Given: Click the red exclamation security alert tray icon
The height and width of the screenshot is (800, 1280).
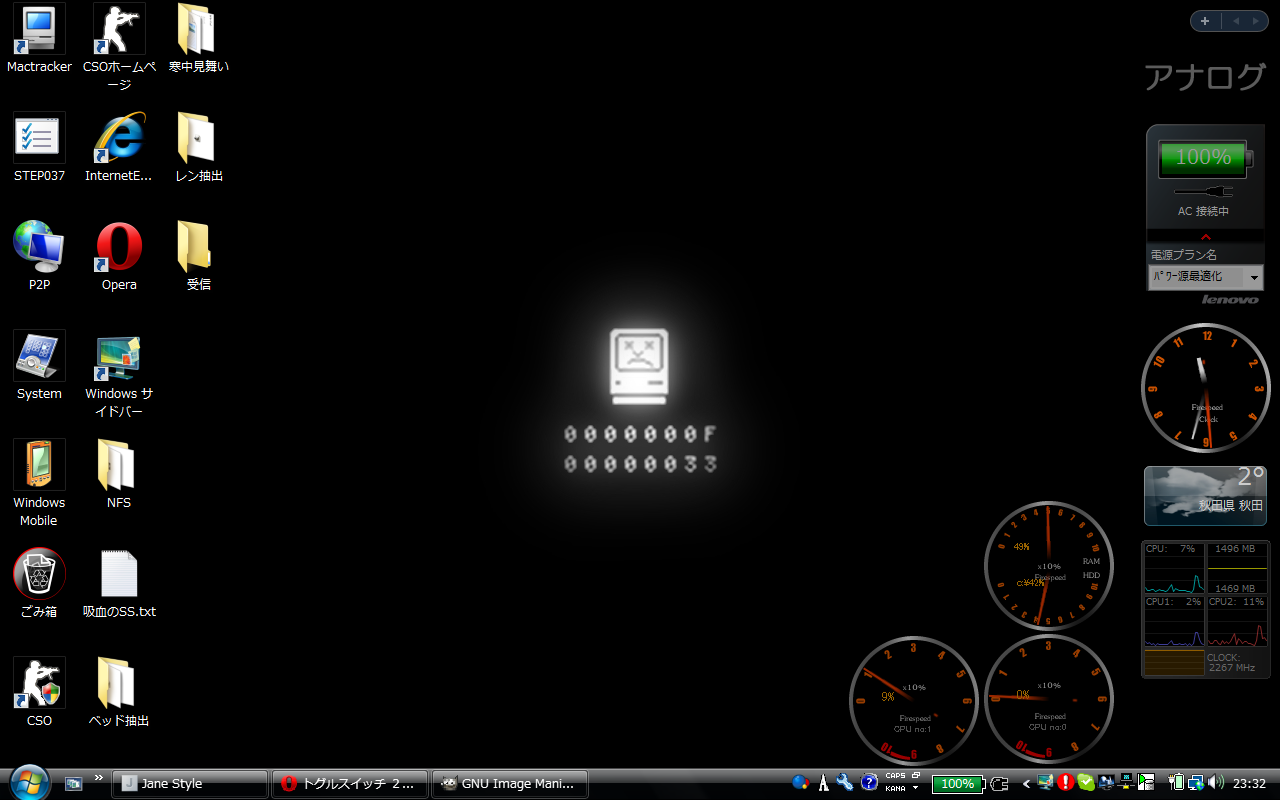Looking at the screenshot, I should click(x=1066, y=783).
